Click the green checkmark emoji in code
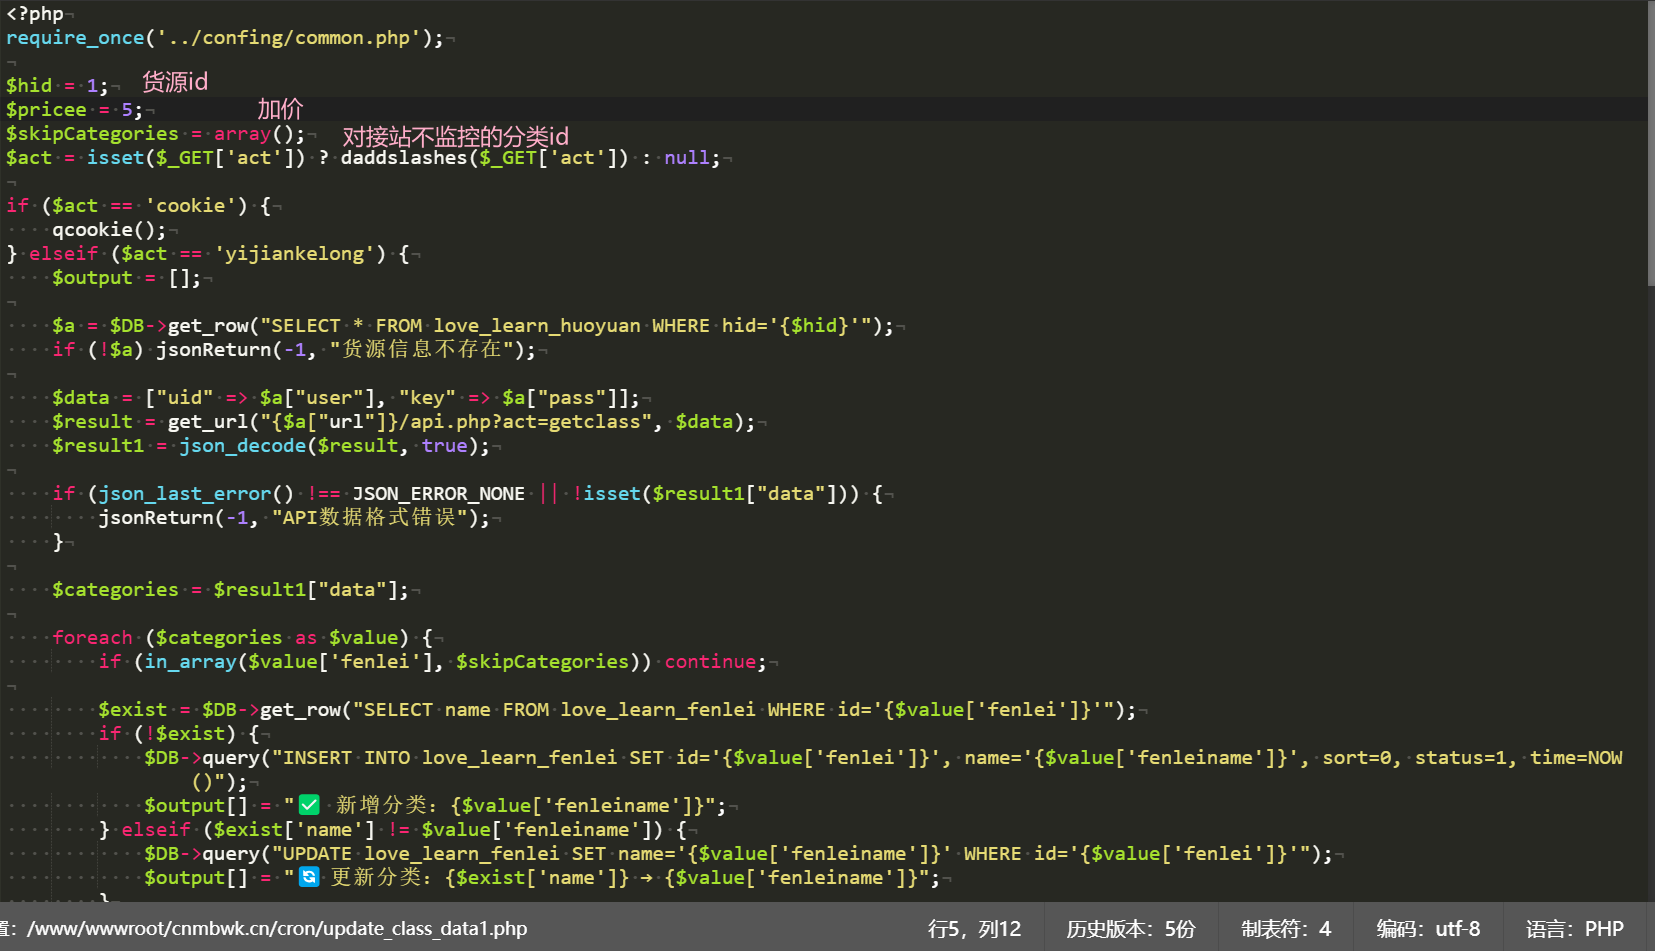This screenshot has width=1655, height=951. (309, 805)
